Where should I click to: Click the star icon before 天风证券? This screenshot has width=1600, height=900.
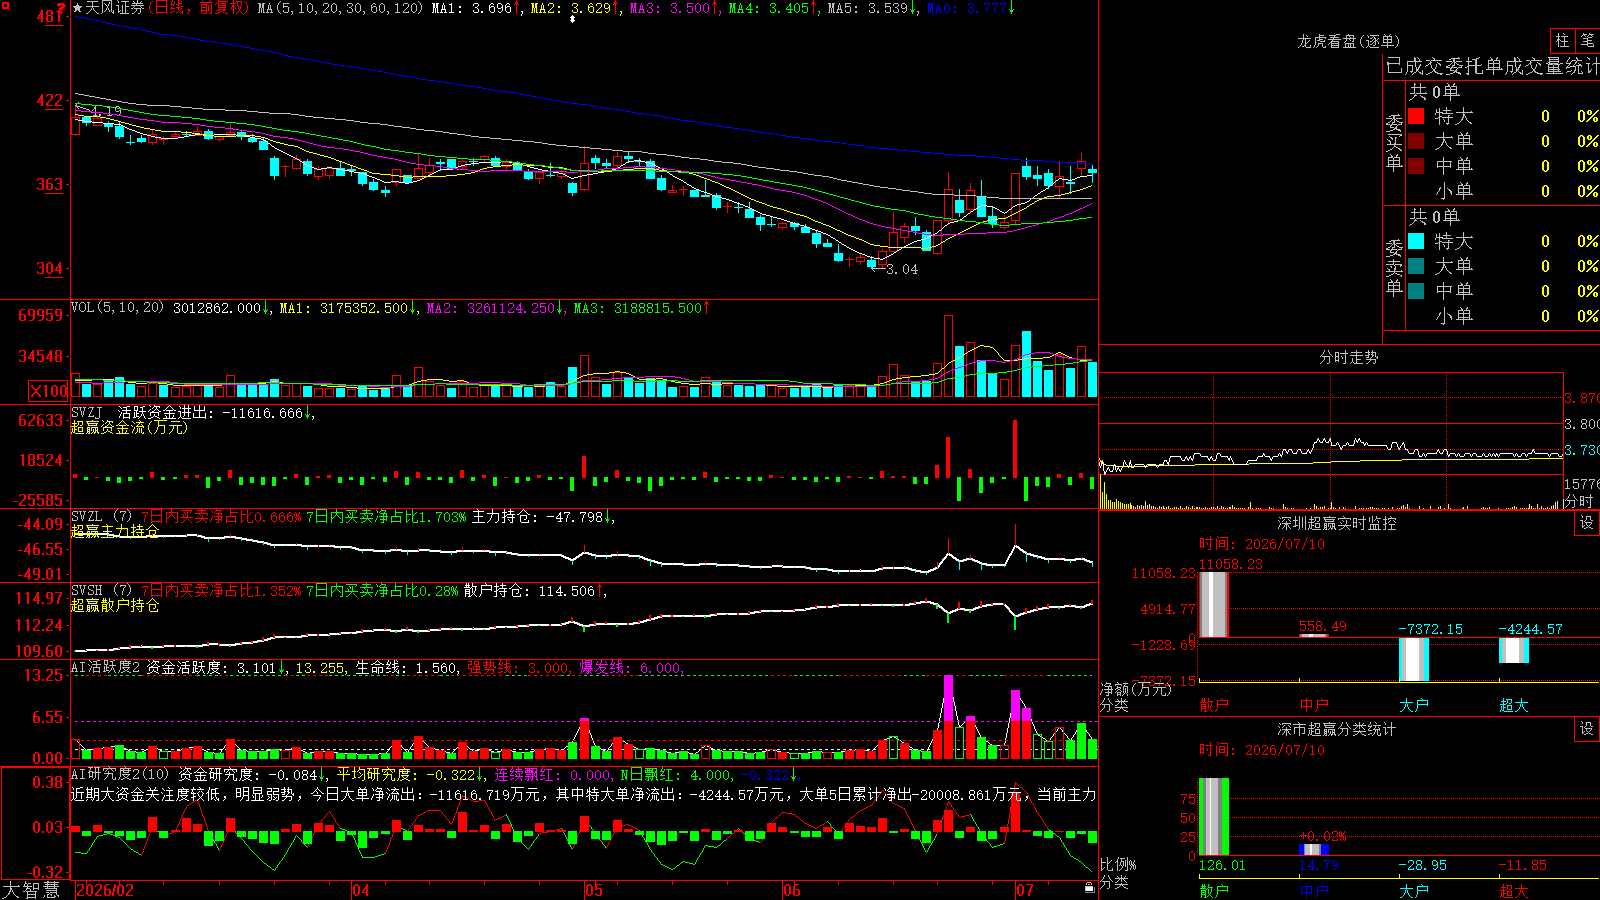click(x=78, y=8)
